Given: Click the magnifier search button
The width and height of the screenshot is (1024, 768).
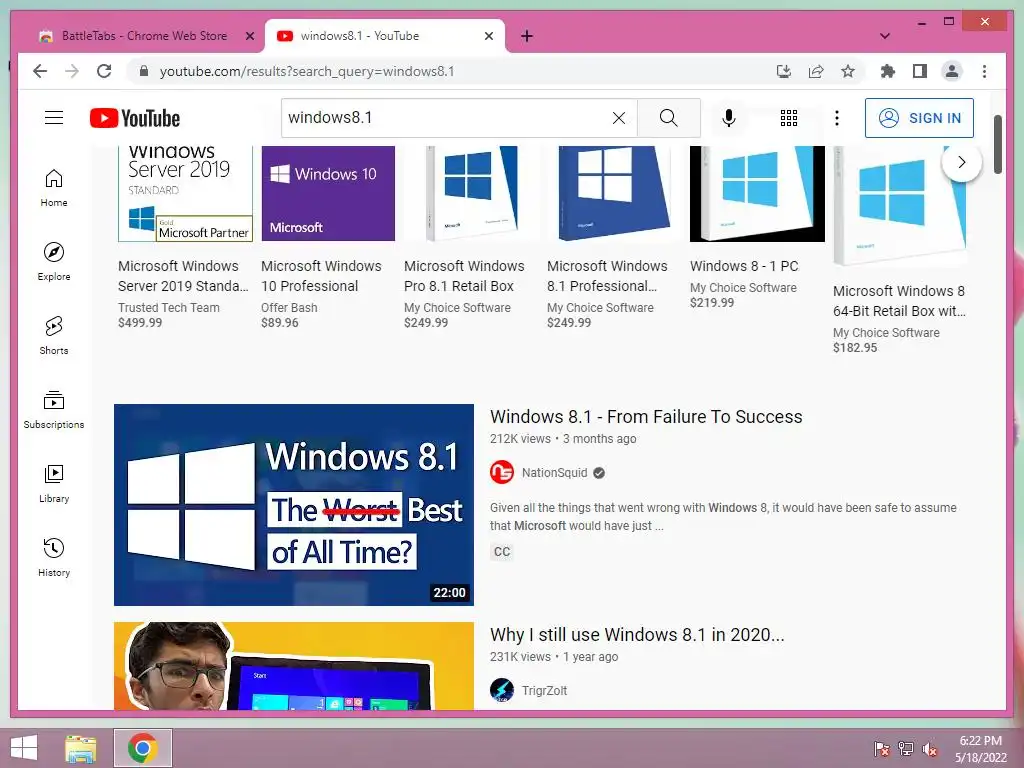Looking at the screenshot, I should [x=668, y=118].
